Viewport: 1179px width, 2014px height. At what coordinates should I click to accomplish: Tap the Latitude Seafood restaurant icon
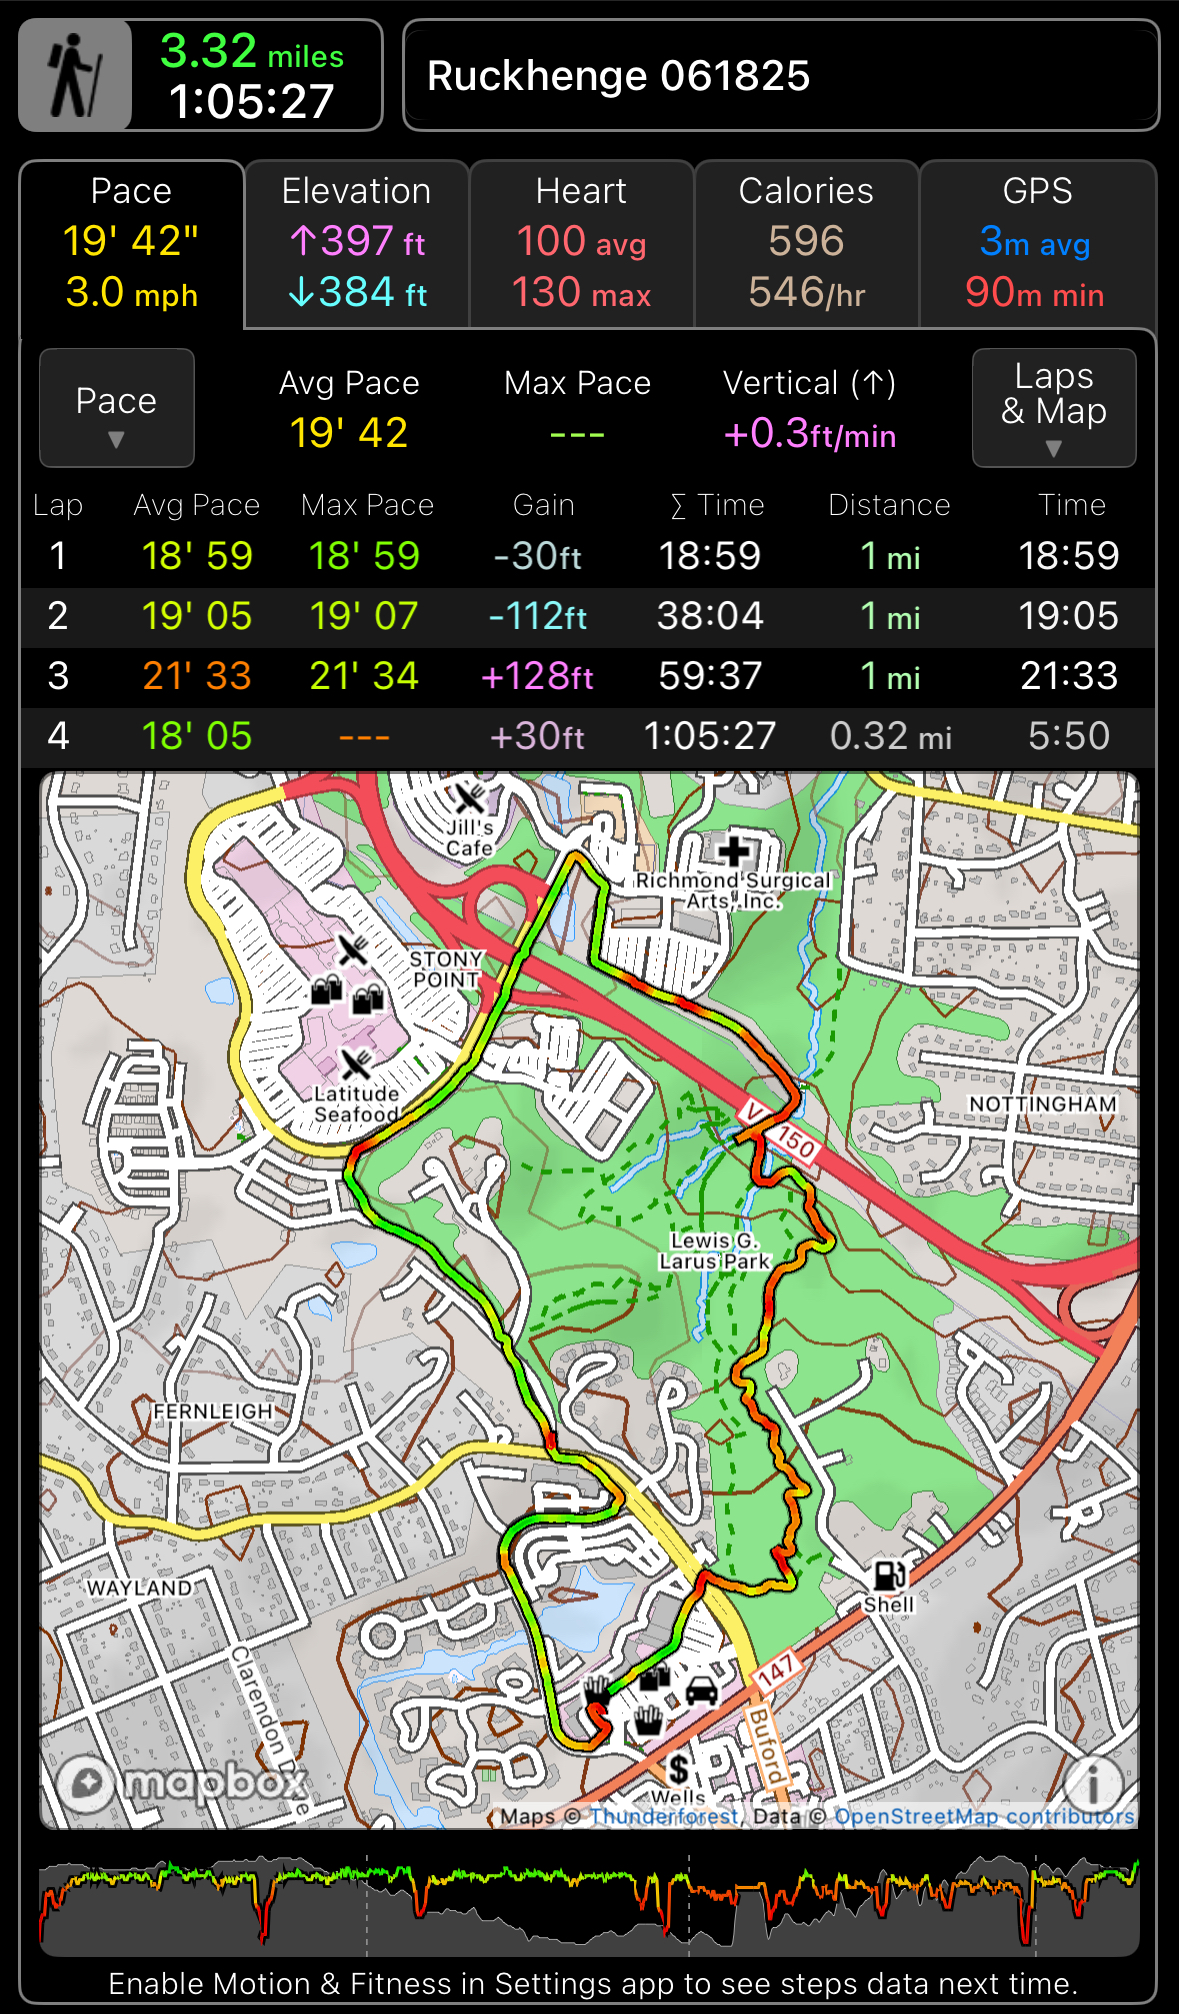[x=356, y=1063]
